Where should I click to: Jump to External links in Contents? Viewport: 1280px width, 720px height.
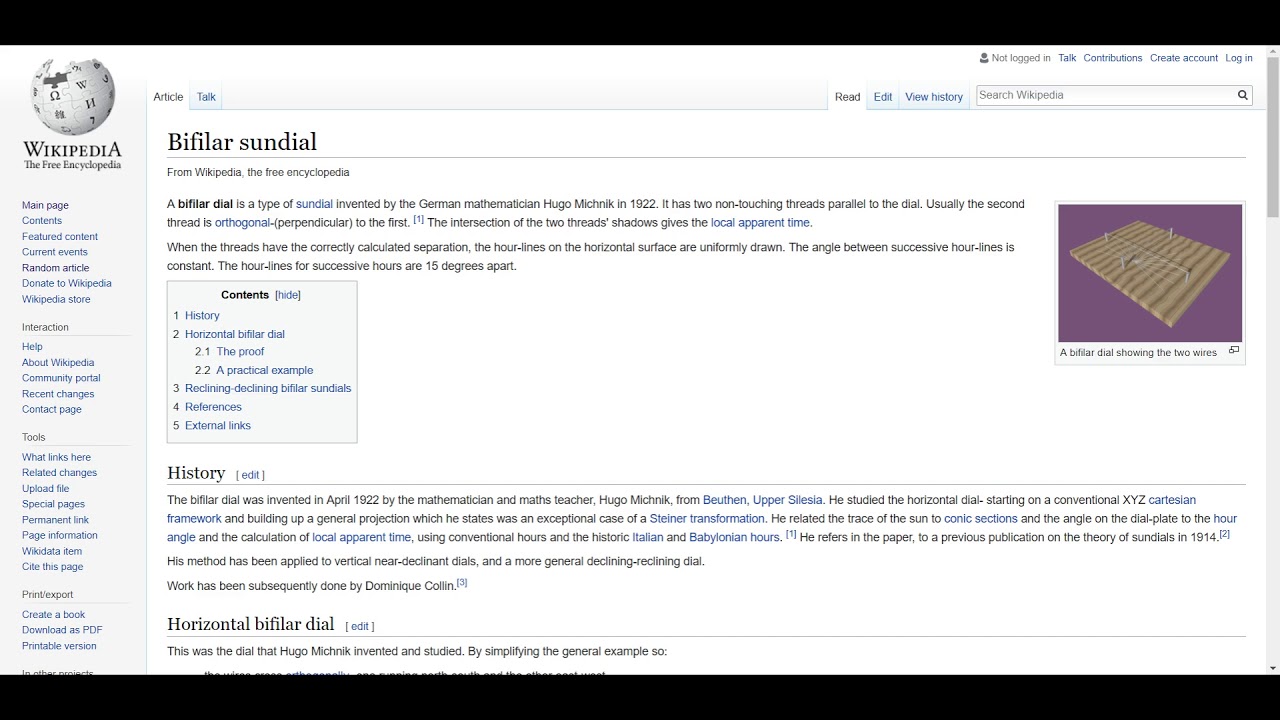218,425
